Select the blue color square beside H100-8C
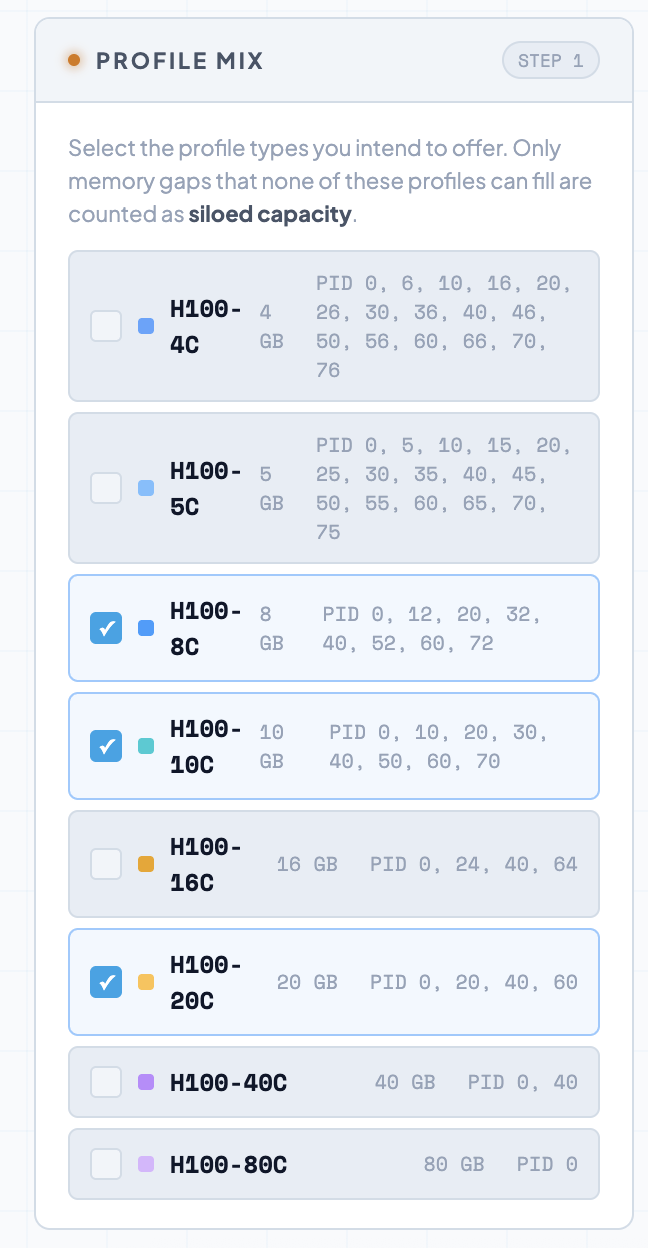Image resolution: width=648 pixels, height=1248 pixels. click(x=145, y=628)
